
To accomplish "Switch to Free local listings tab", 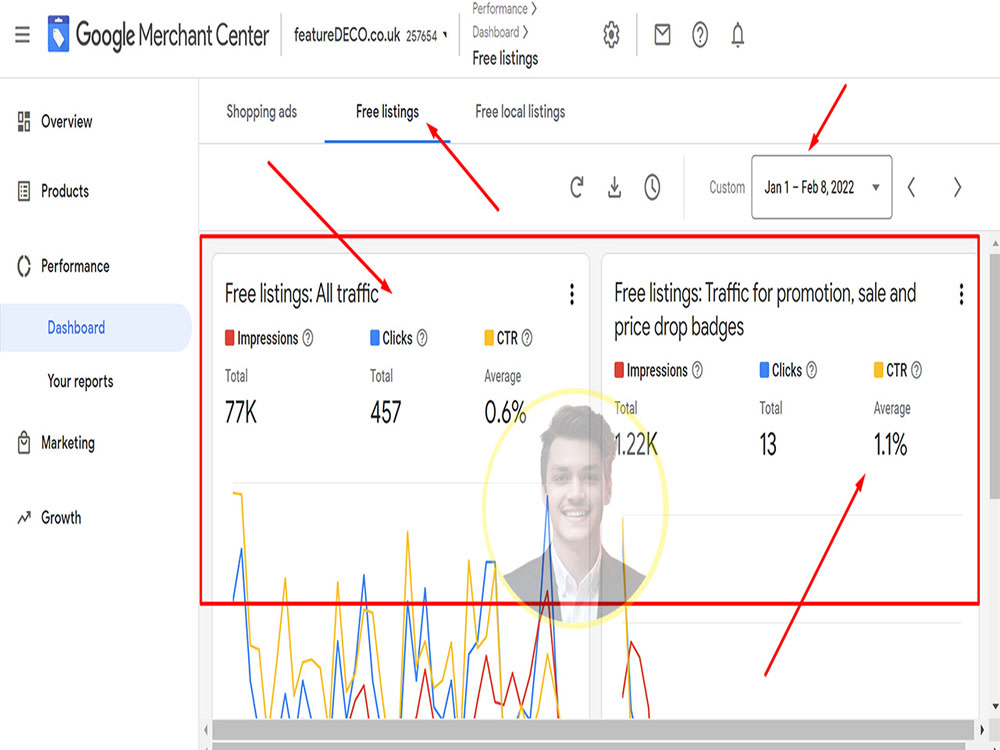I will click(x=520, y=112).
